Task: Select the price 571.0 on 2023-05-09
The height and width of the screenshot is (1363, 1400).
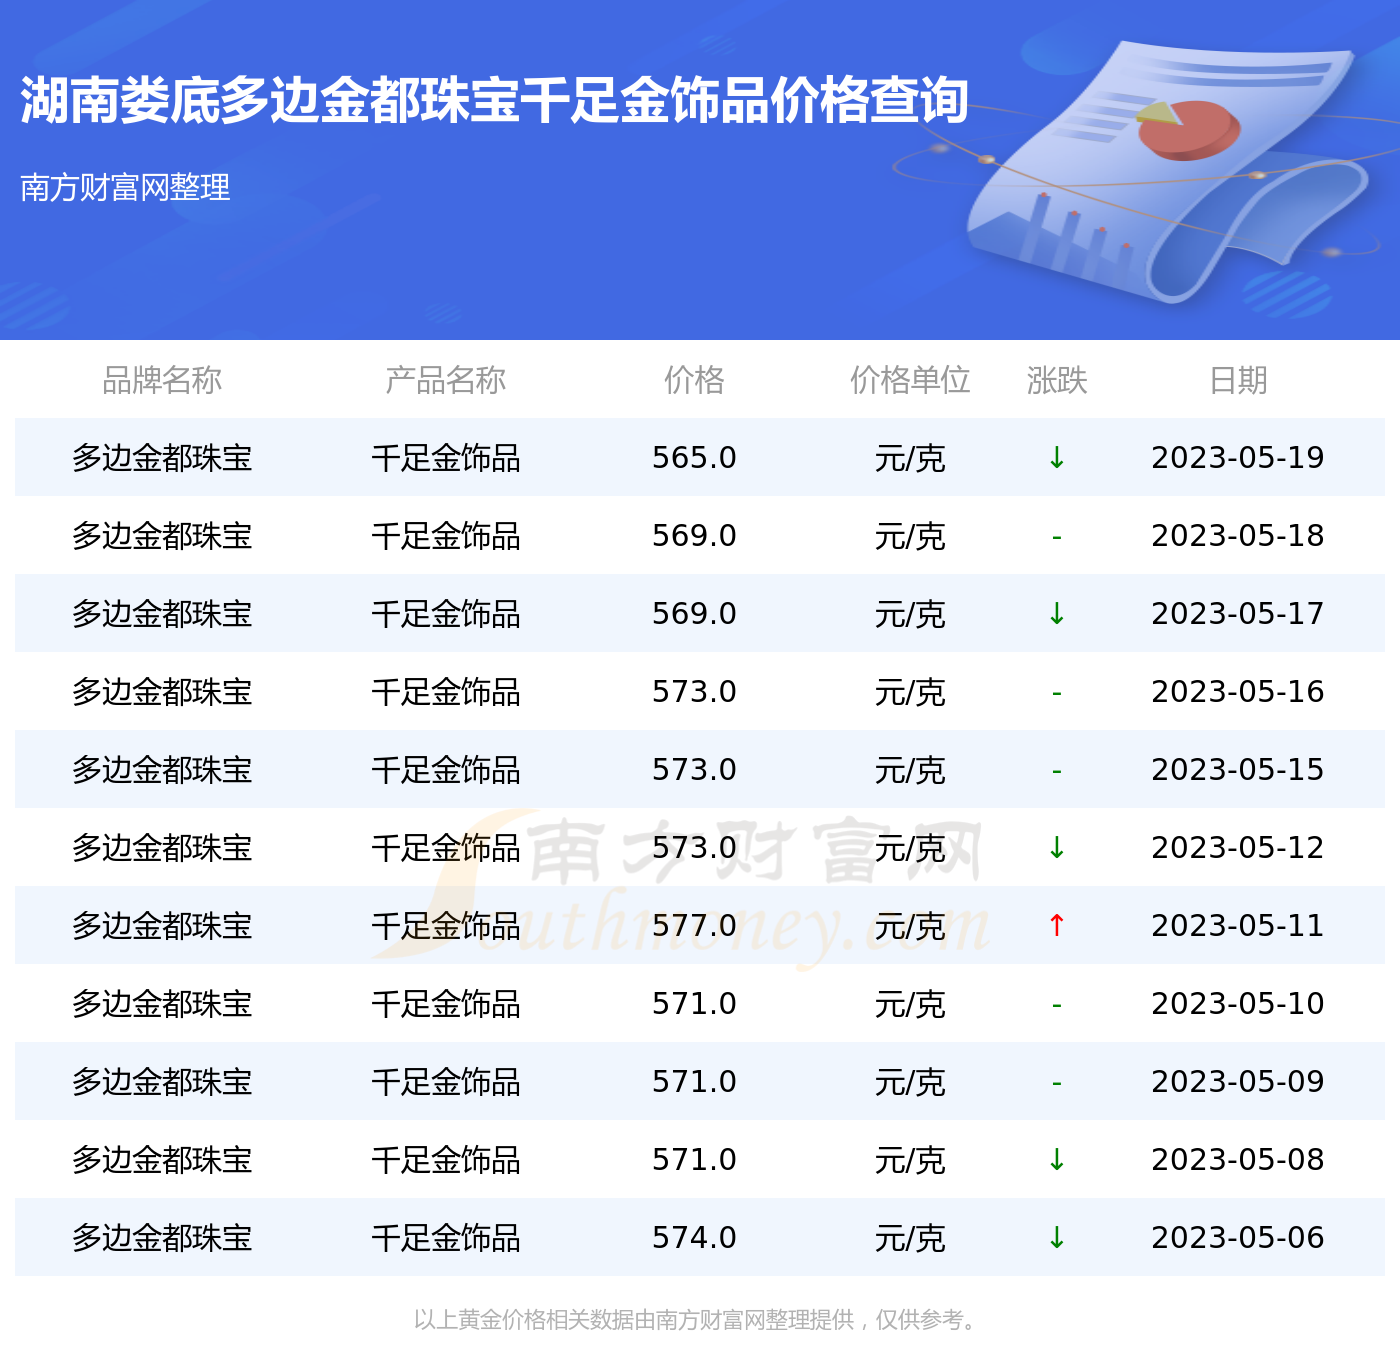Action: click(x=694, y=1082)
